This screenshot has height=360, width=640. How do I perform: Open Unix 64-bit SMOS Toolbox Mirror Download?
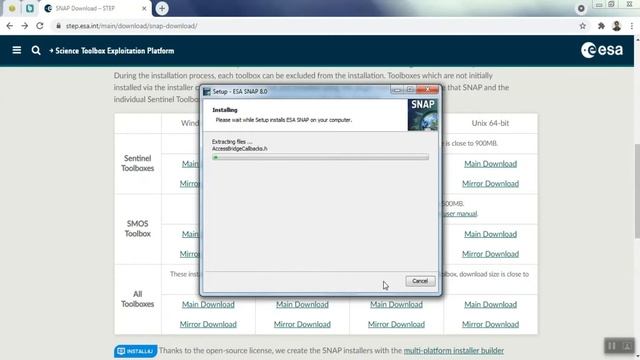click(x=490, y=254)
